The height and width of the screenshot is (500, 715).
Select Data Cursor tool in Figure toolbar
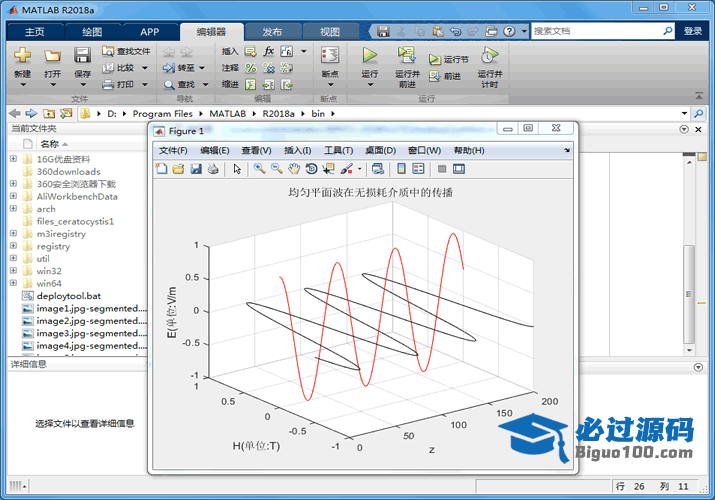point(328,169)
